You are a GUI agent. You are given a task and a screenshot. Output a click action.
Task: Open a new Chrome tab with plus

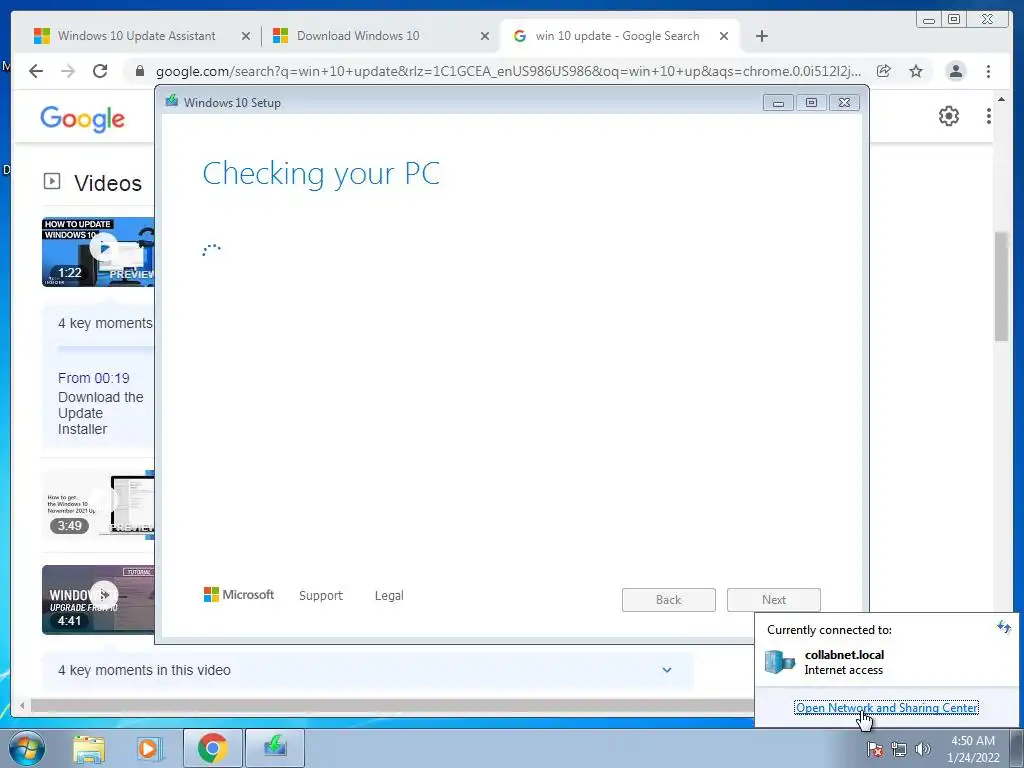[761, 36]
